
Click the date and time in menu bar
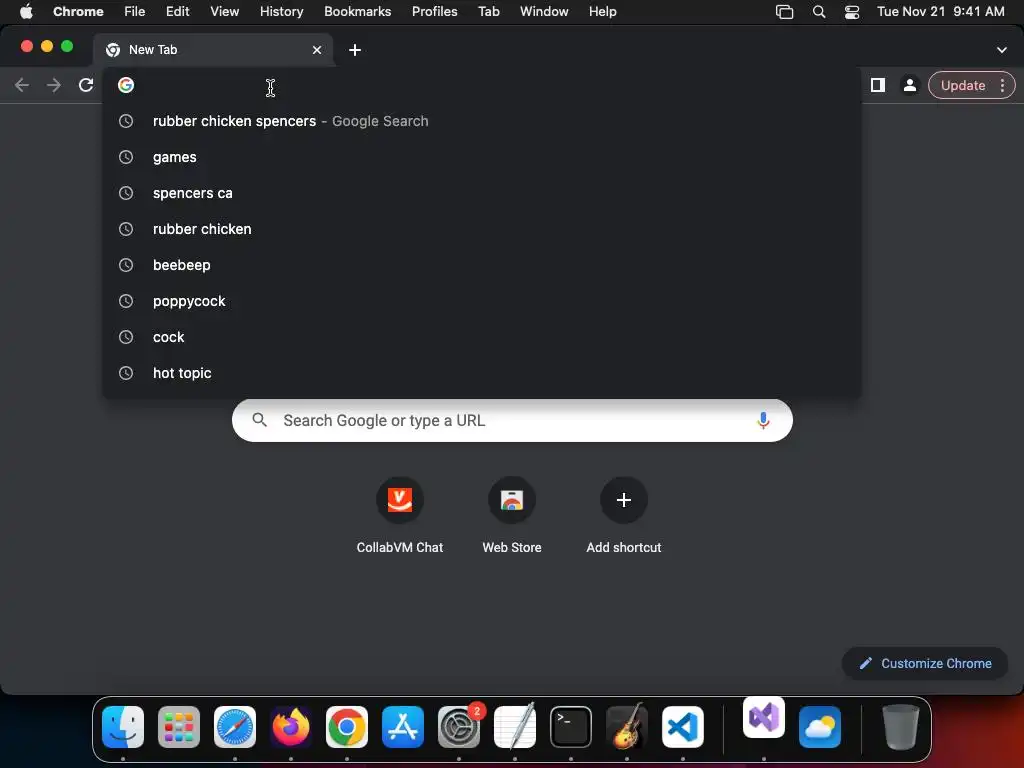(x=940, y=11)
